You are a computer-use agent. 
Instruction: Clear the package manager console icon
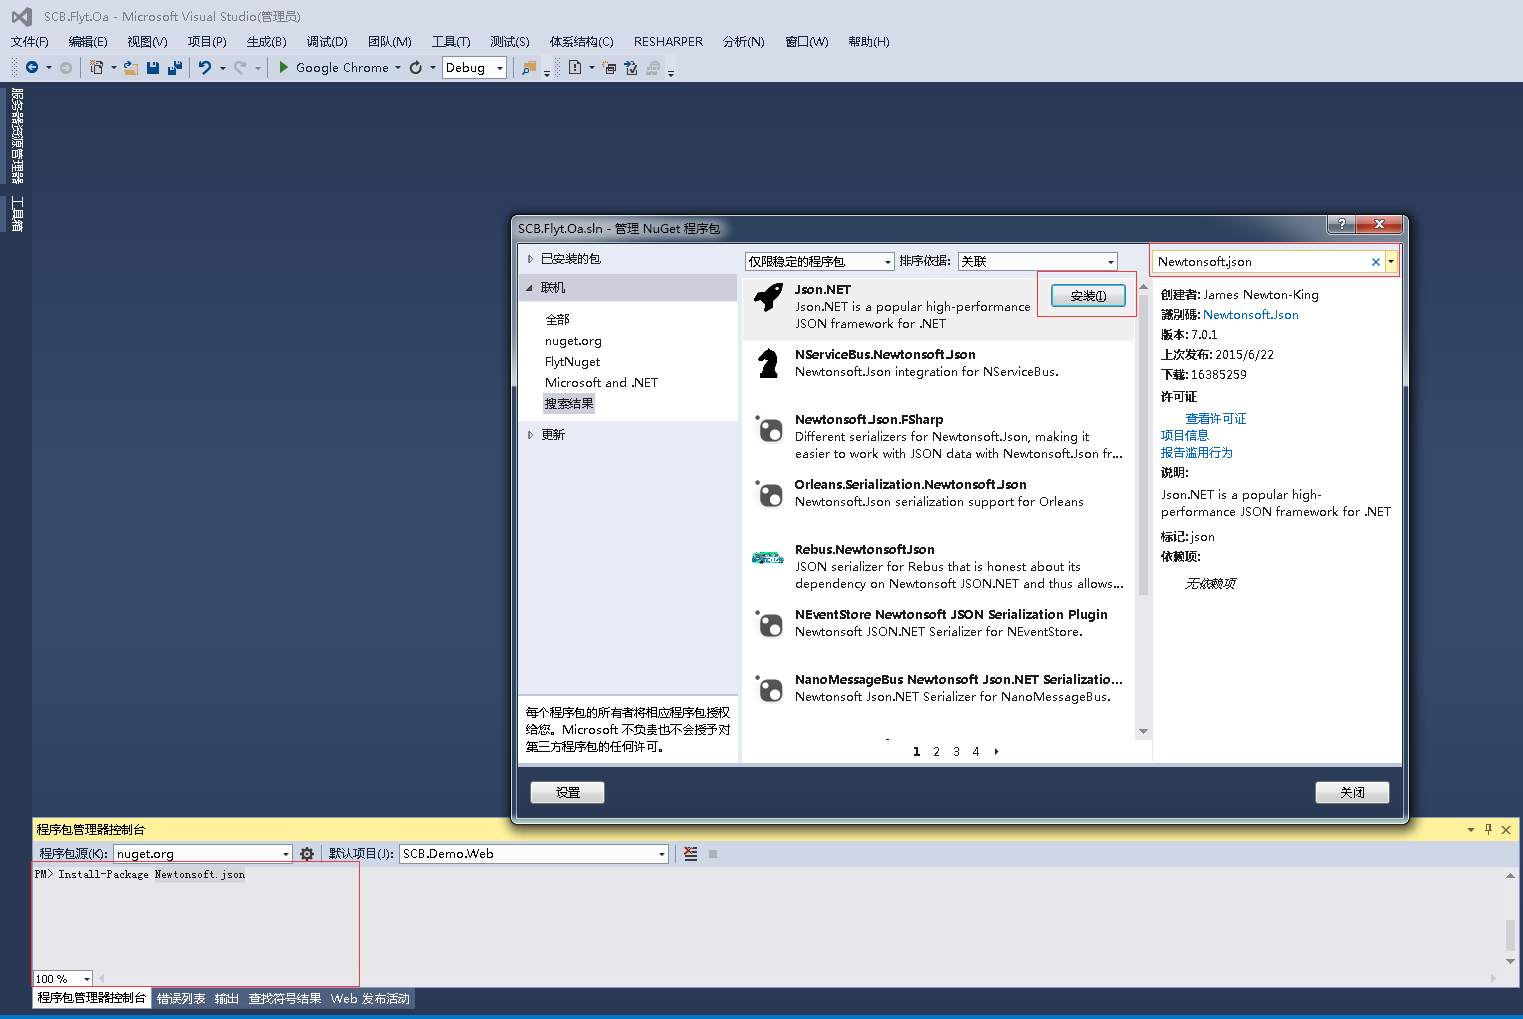point(690,854)
